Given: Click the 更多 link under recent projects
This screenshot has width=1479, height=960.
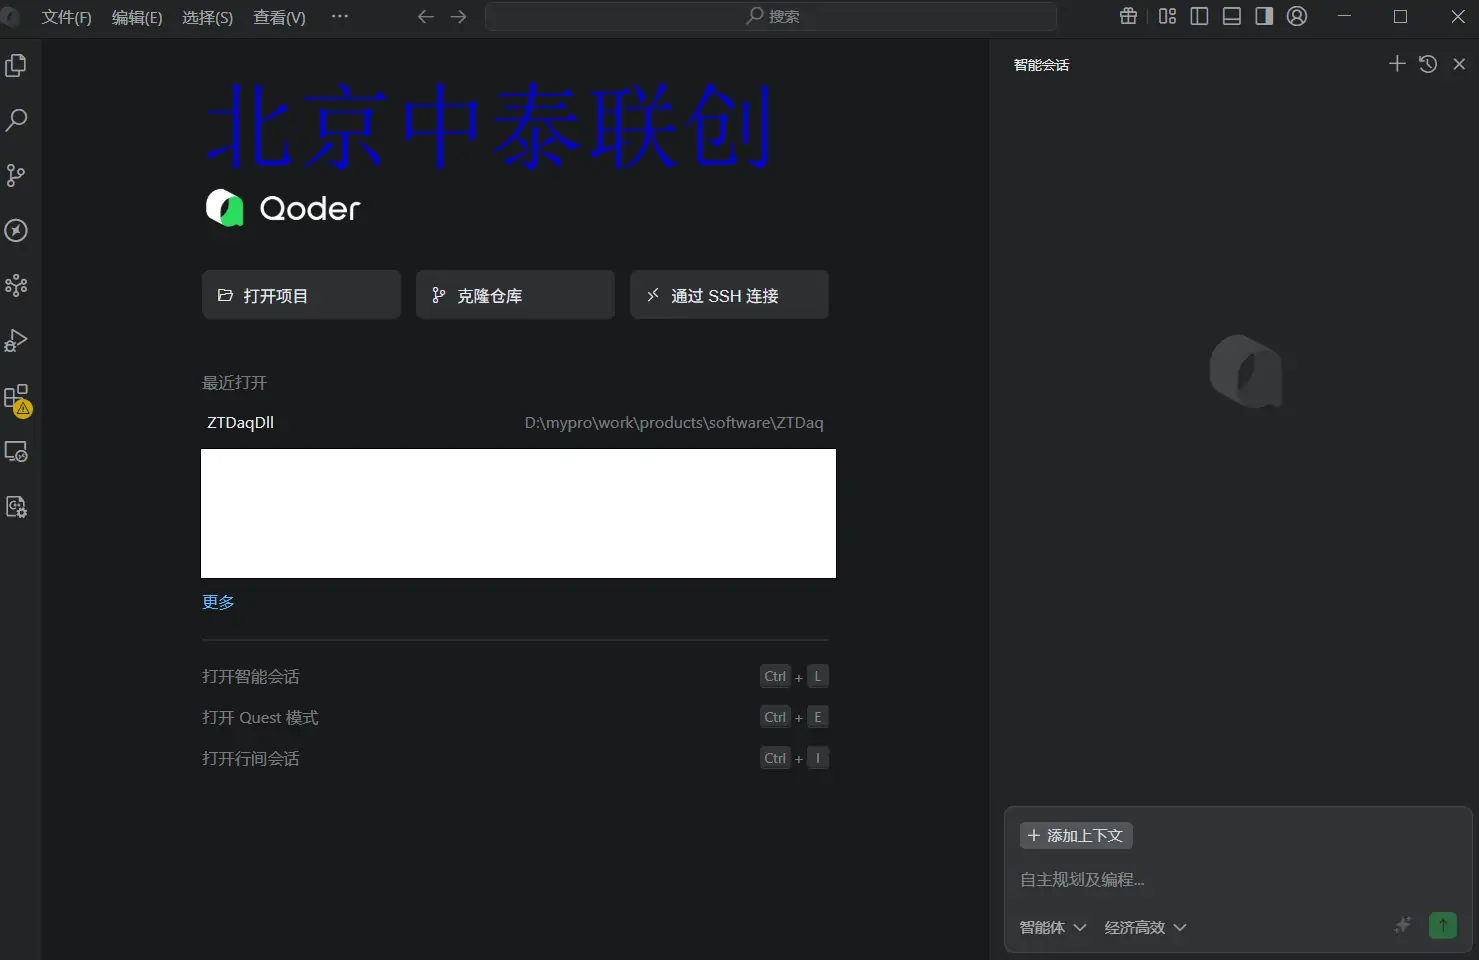Looking at the screenshot, I should coord(217,601).
